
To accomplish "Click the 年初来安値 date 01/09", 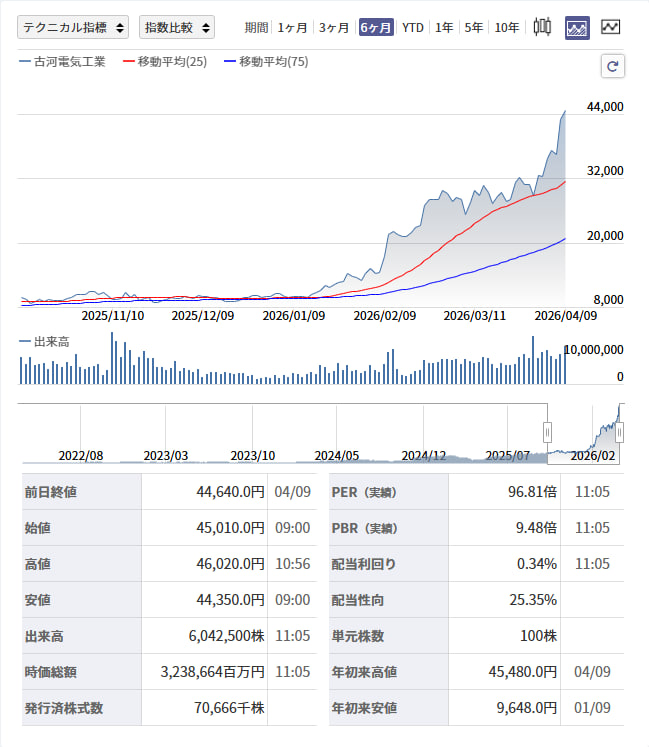I will pos(592,708).
